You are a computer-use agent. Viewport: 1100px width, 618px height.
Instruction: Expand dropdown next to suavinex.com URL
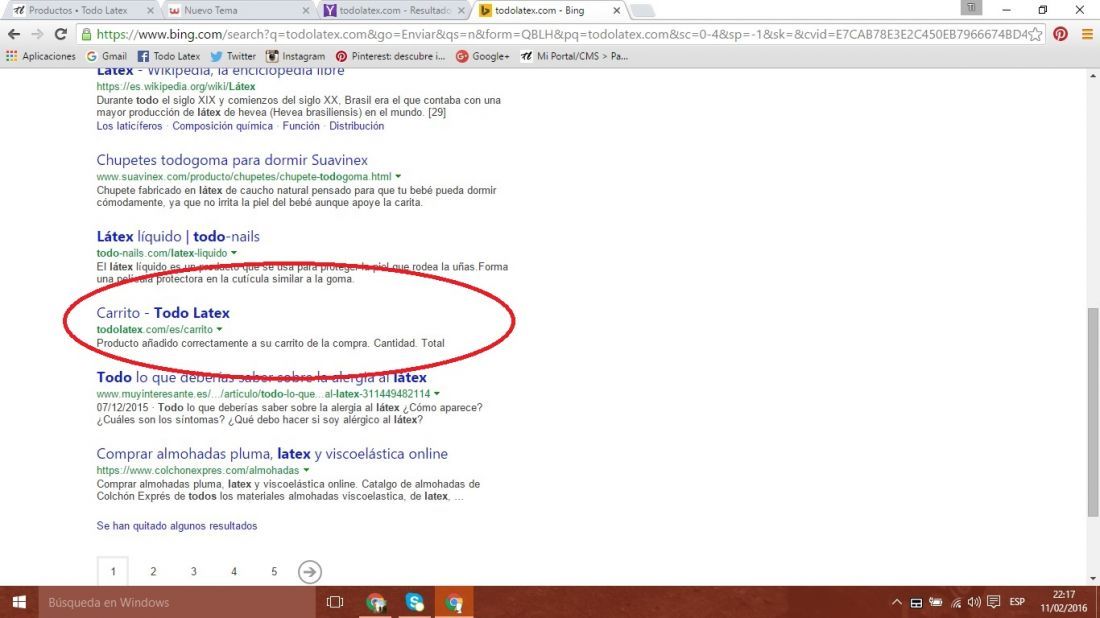[x=398, y=176]
